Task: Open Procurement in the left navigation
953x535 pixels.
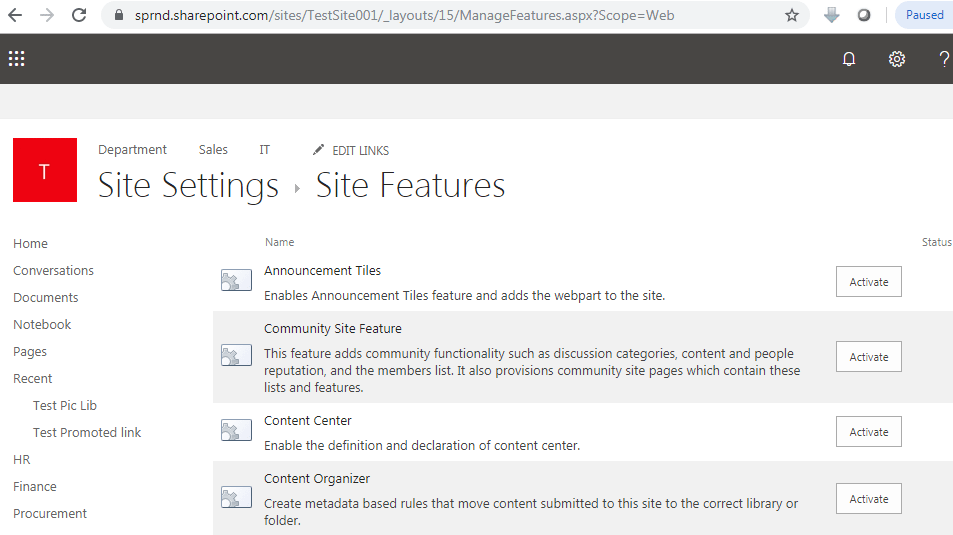Action: (x=50, y=514)
